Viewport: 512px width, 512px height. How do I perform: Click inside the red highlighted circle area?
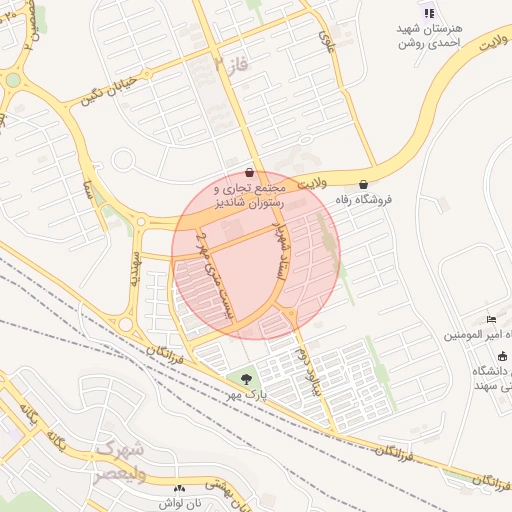256,256
